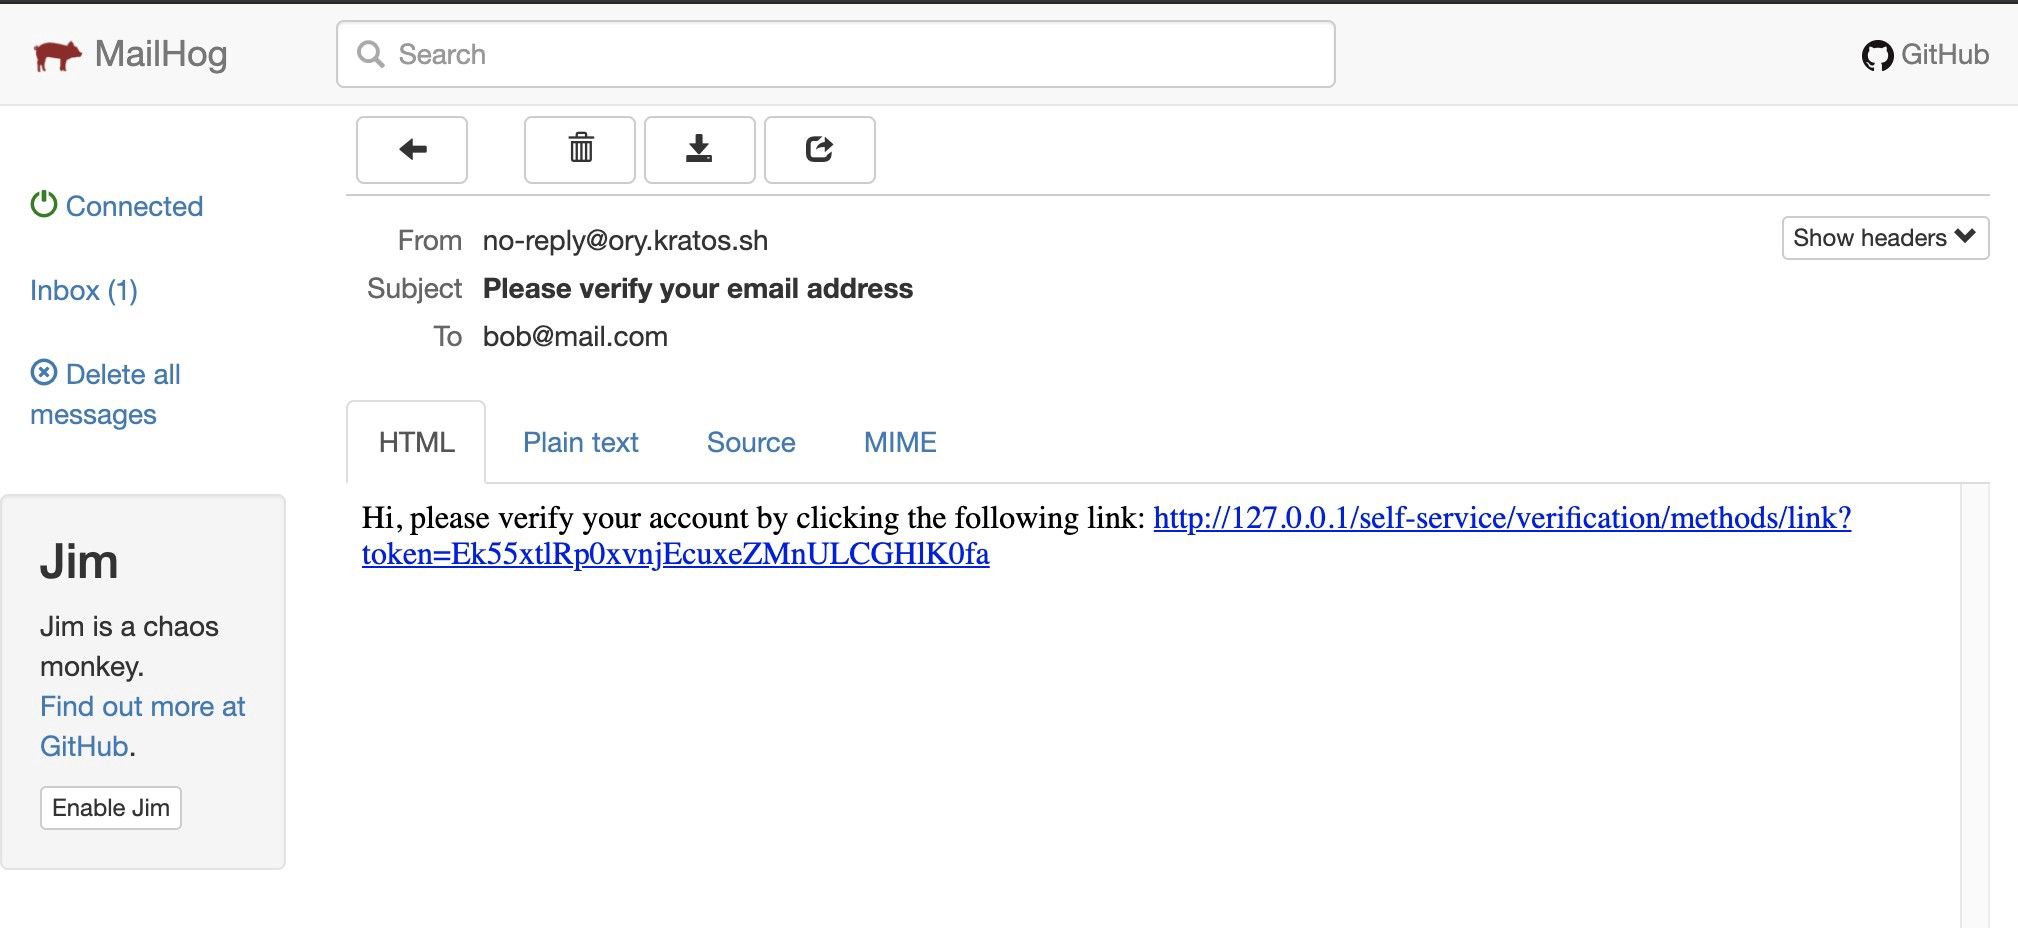The width and height of the screenshot is (2018, 928).
Task: Expand the Show headers dropdown
Action: coord(1885,238)
